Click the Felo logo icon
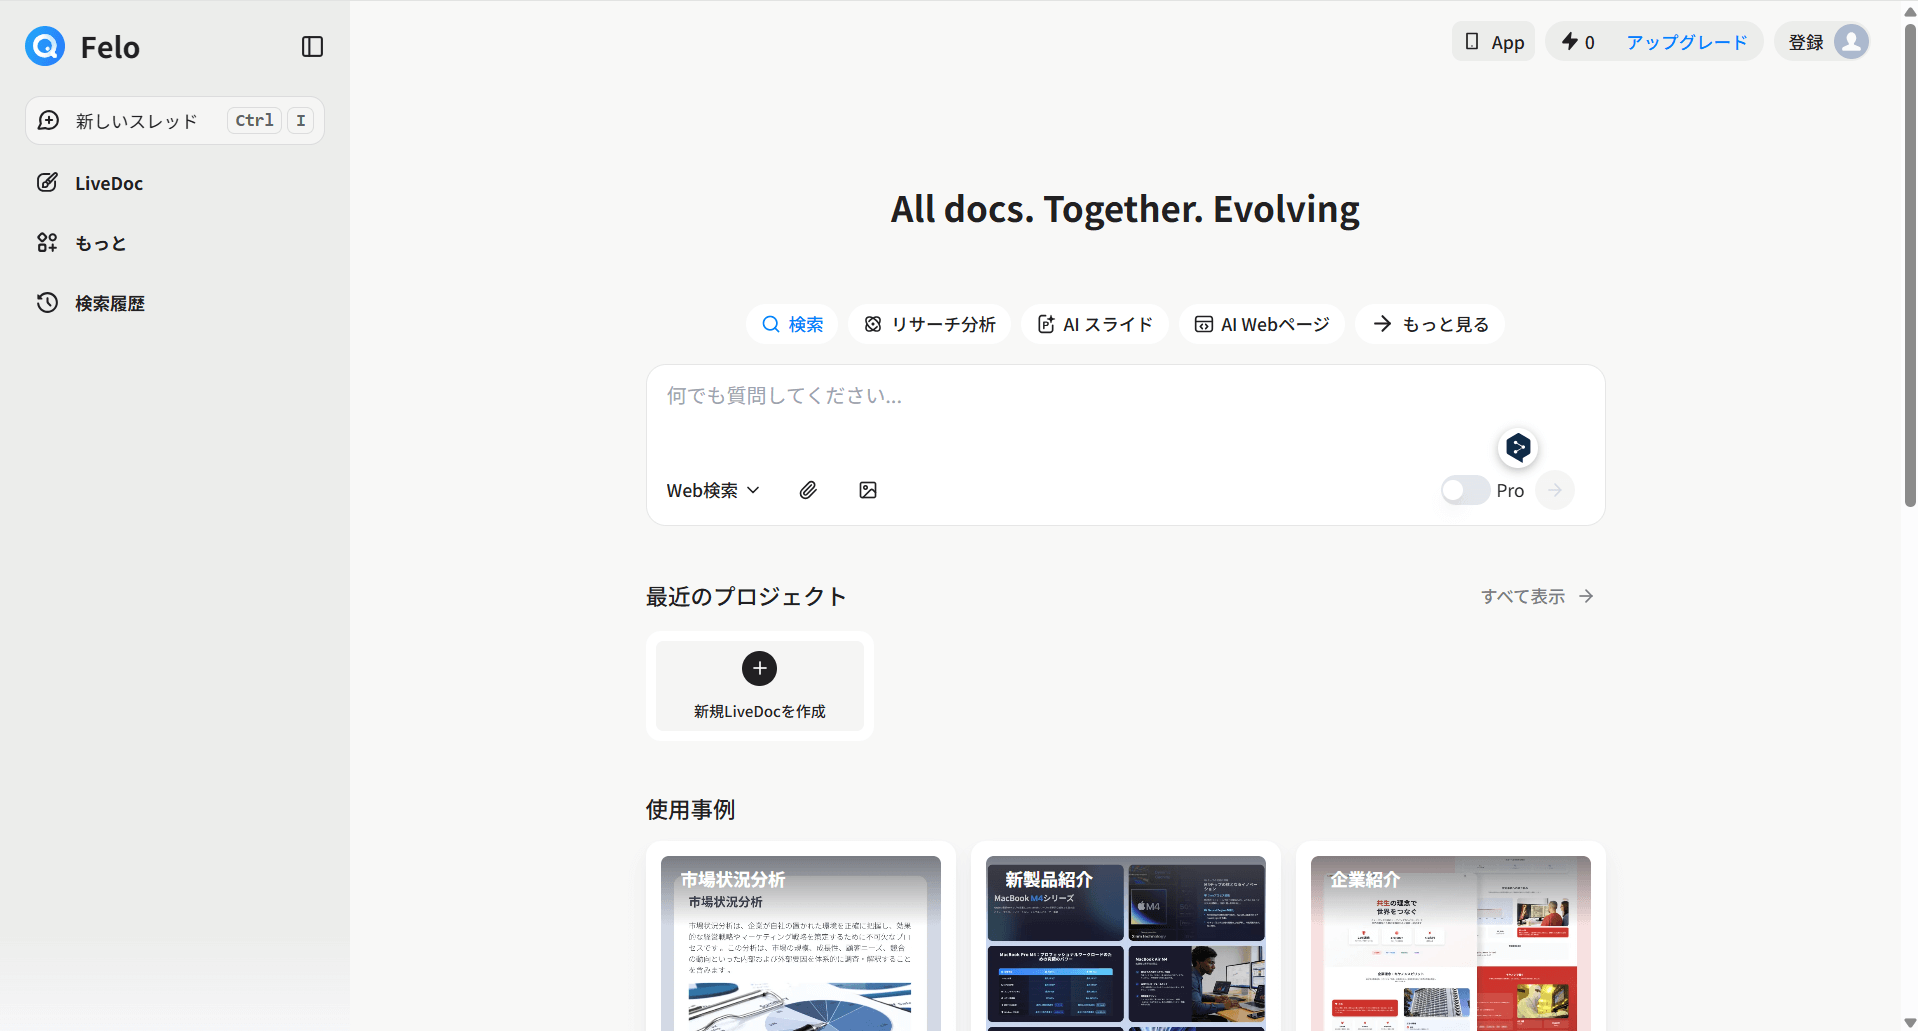The height and width of the screenshot is (1031, 1918). click(x=45, y=46)
